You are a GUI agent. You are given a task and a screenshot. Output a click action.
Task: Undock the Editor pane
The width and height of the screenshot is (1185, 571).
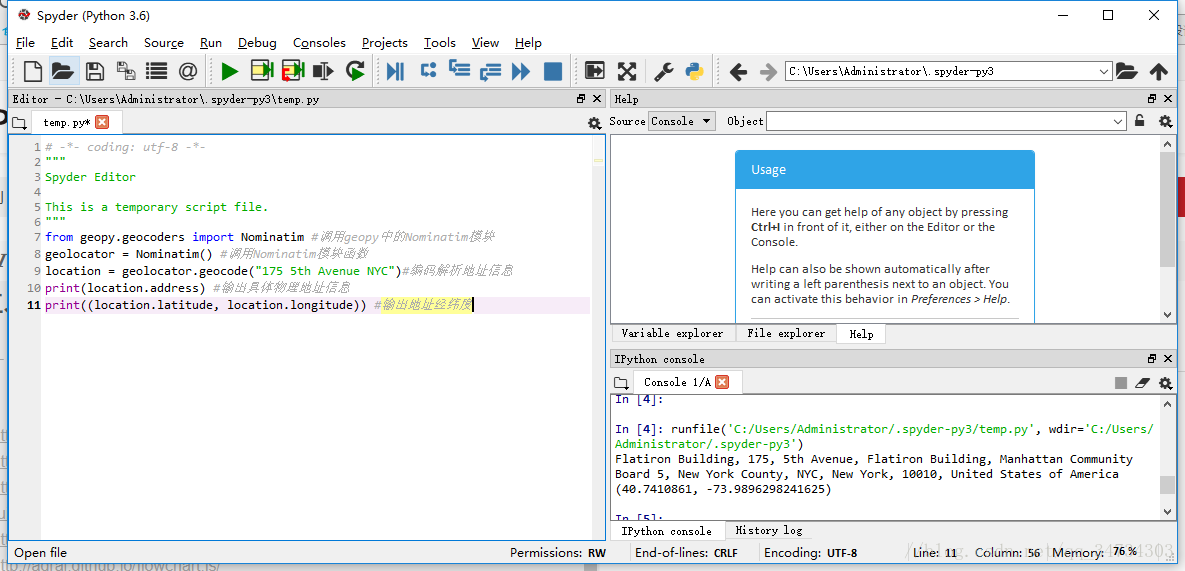click(x=581, y=99)
